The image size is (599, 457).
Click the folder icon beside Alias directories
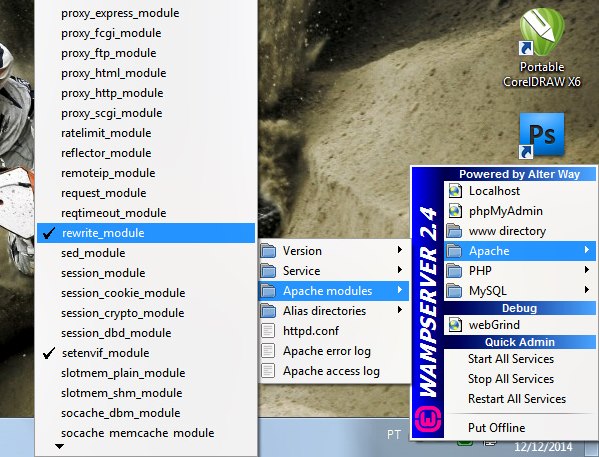tap(268, 311)
